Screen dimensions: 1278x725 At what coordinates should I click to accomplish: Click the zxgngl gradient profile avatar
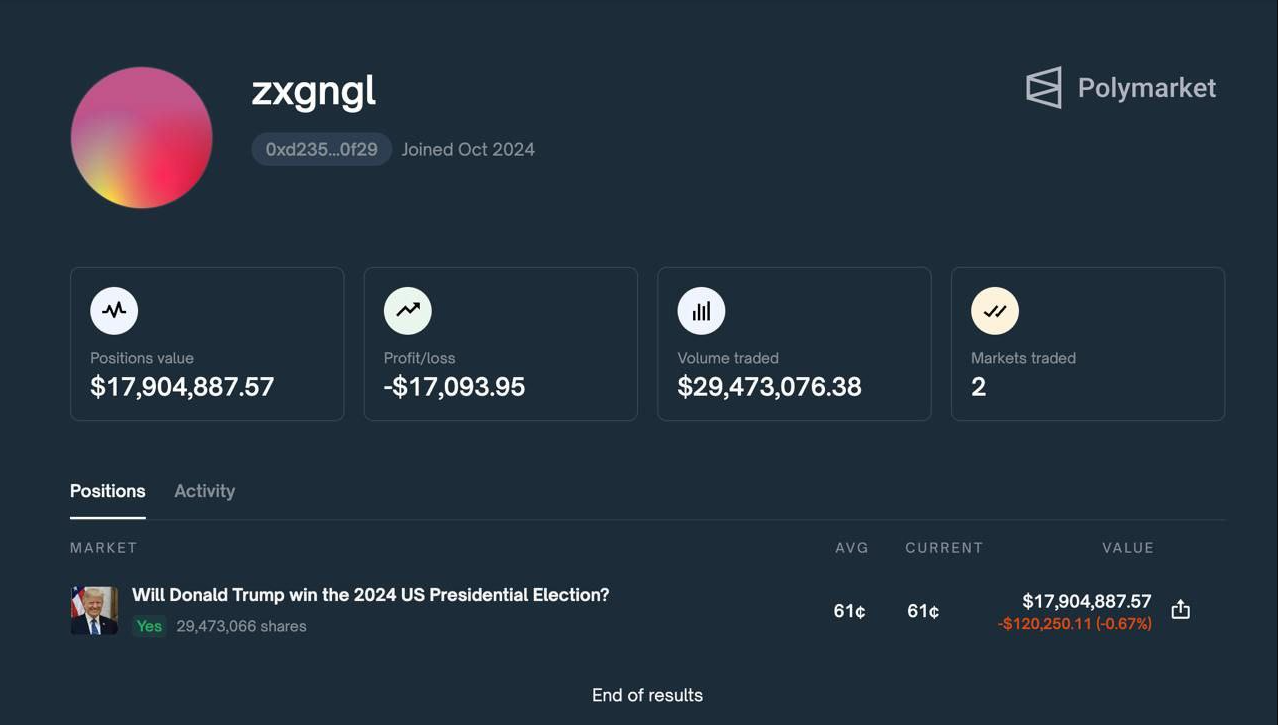[141, 138]
